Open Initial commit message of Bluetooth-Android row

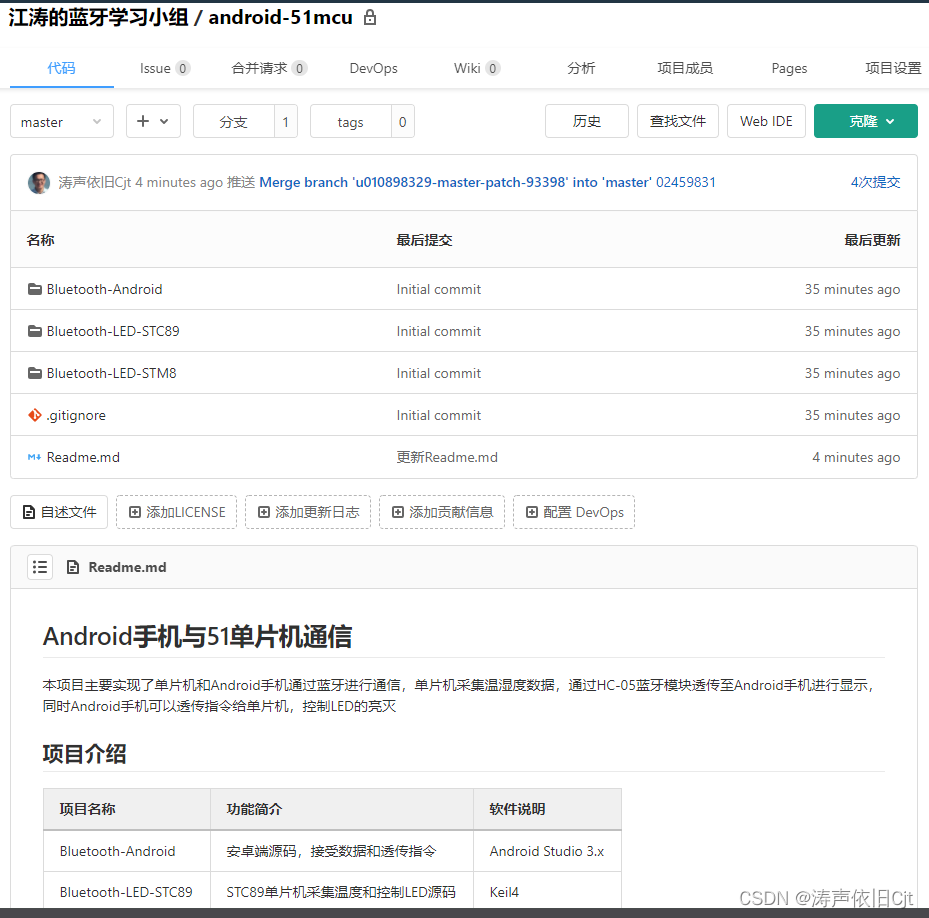pyautogui.click(x=439, y=289)
